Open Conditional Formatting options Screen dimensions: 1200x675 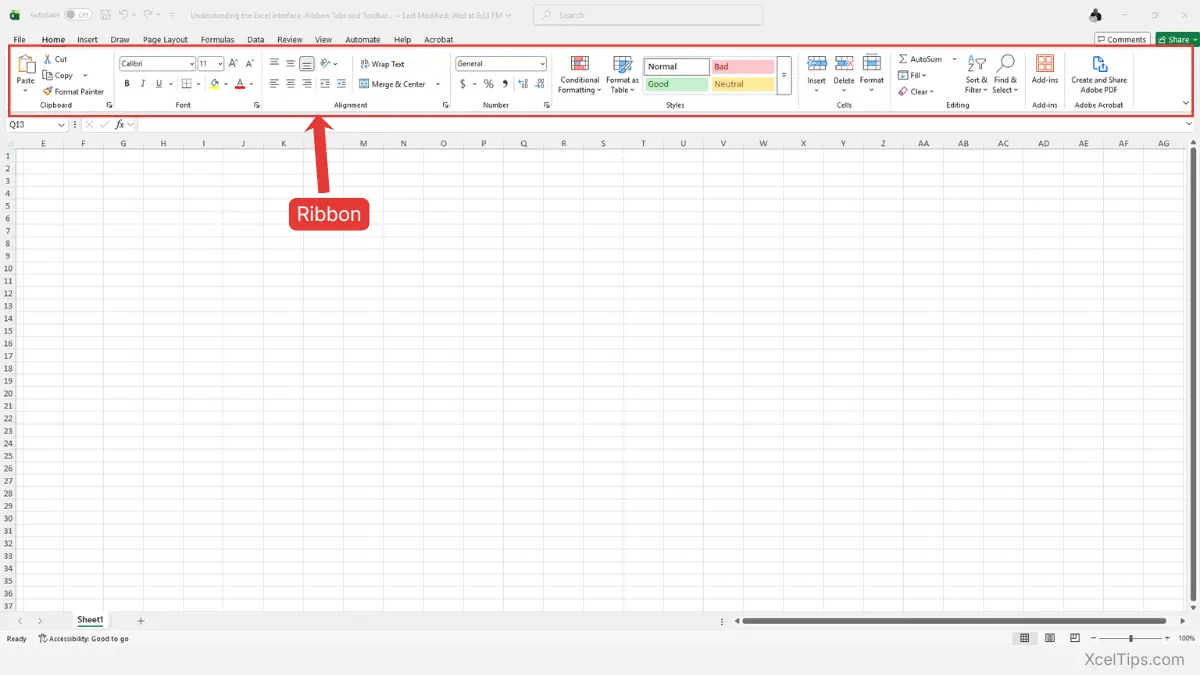tap(578, 75)
